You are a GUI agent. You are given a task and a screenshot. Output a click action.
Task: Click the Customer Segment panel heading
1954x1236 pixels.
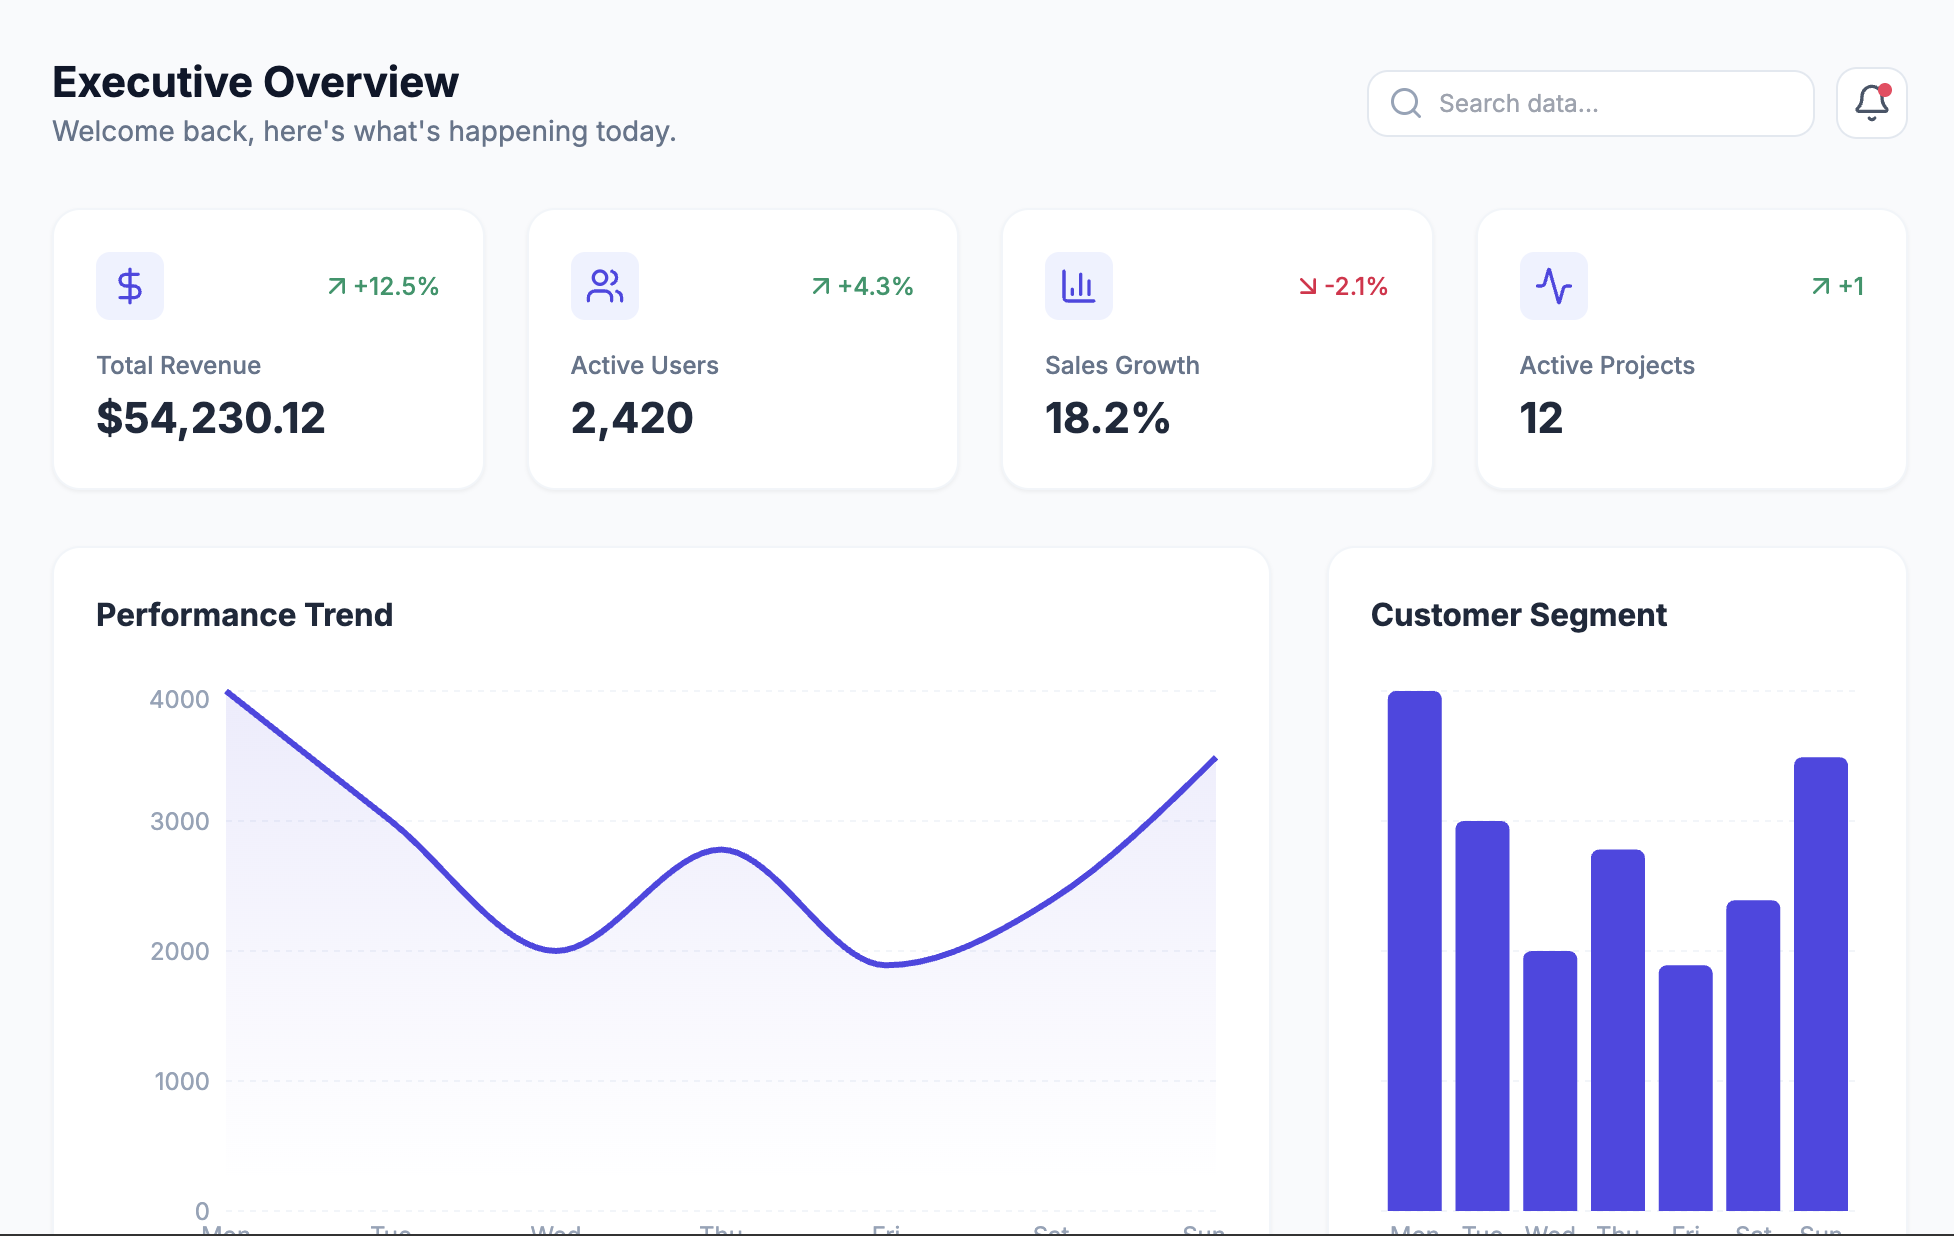point(1518,614)
